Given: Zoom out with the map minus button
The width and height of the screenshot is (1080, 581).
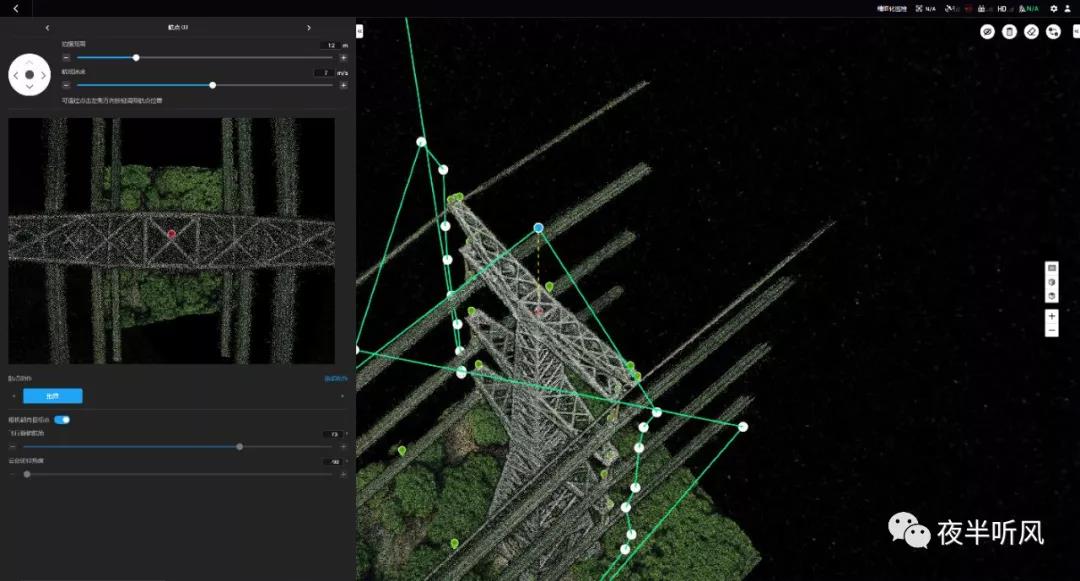Looking at the screenshot, I should coord(1051,330).
